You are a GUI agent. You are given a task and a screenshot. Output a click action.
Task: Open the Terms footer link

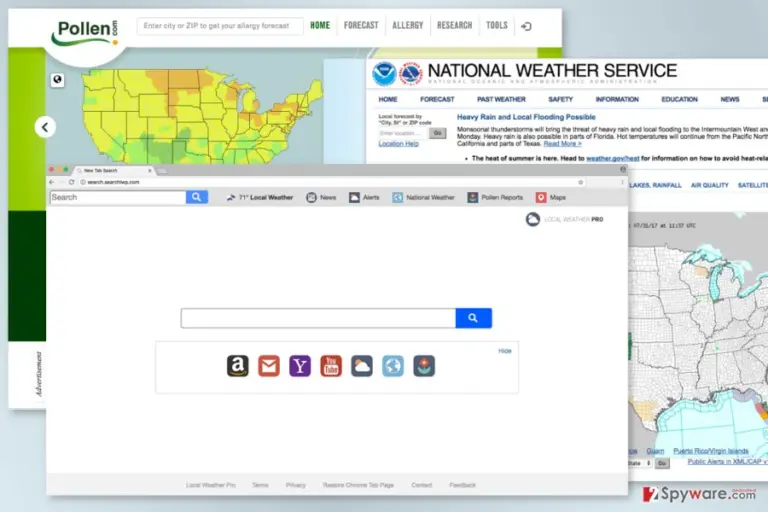click(260, 485)
